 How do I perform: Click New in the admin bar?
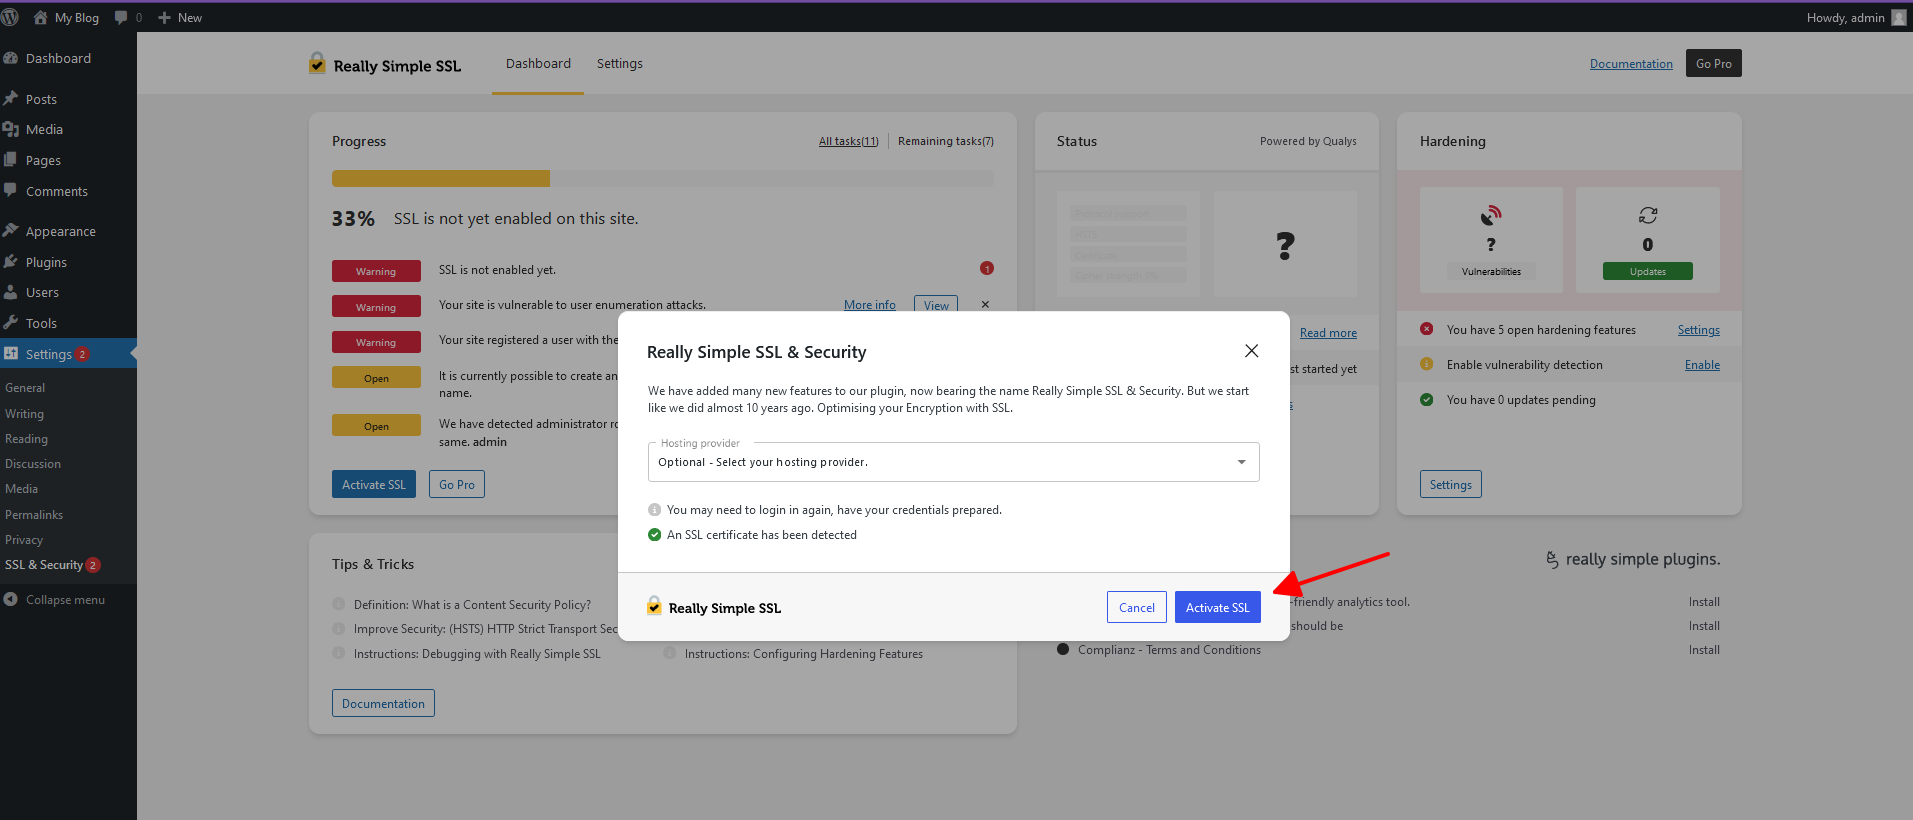click(180, 18)
